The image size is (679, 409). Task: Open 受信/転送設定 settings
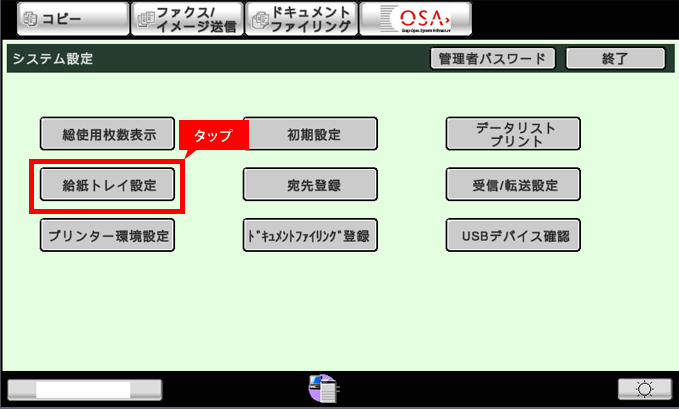[x=513, y=186]
